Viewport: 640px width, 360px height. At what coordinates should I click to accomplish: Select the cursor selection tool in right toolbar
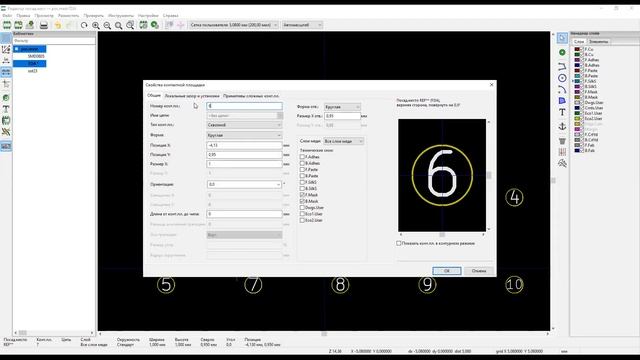click(x=562, y=38)
